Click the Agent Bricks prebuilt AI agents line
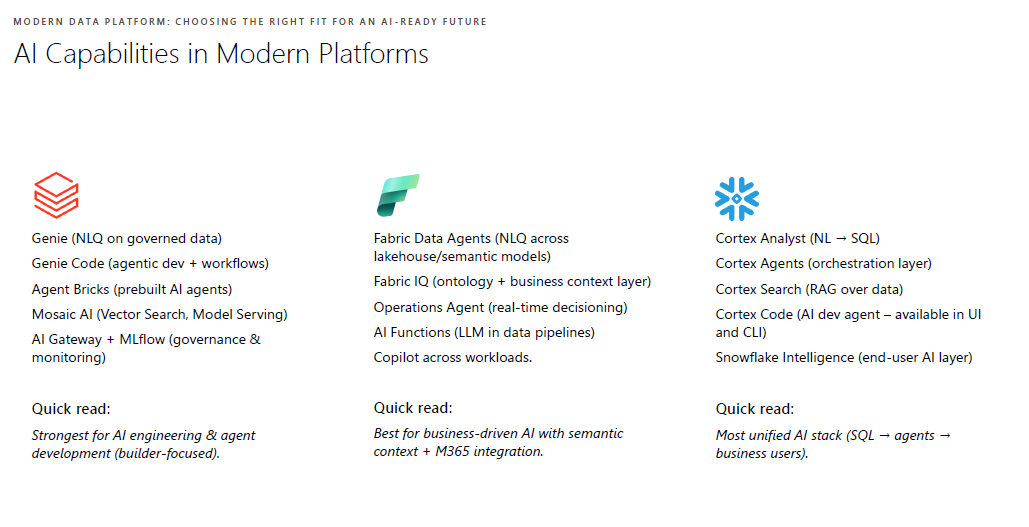This screenshot has height=527, width=1029. pos(132,289)
